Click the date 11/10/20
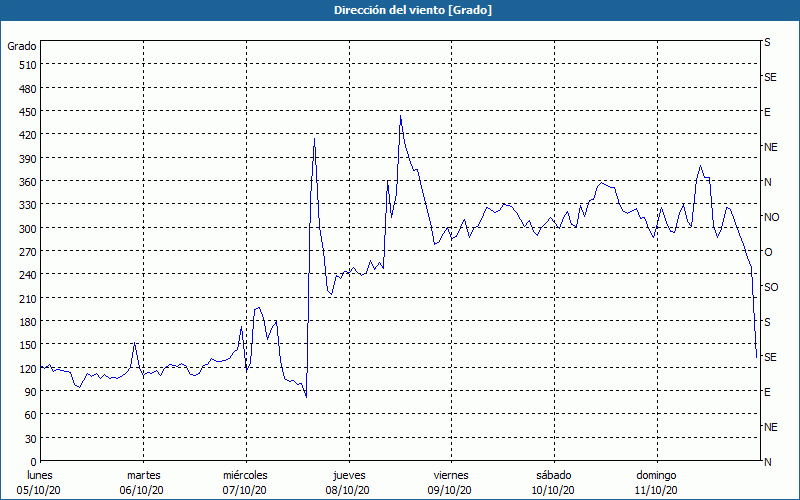800x500 pixels. tap(656, 490)
